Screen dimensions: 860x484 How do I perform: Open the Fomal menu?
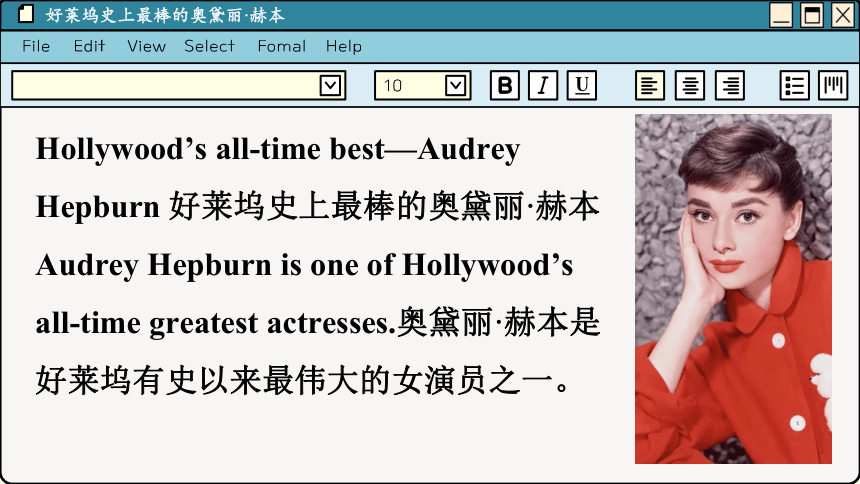(282, 46)
